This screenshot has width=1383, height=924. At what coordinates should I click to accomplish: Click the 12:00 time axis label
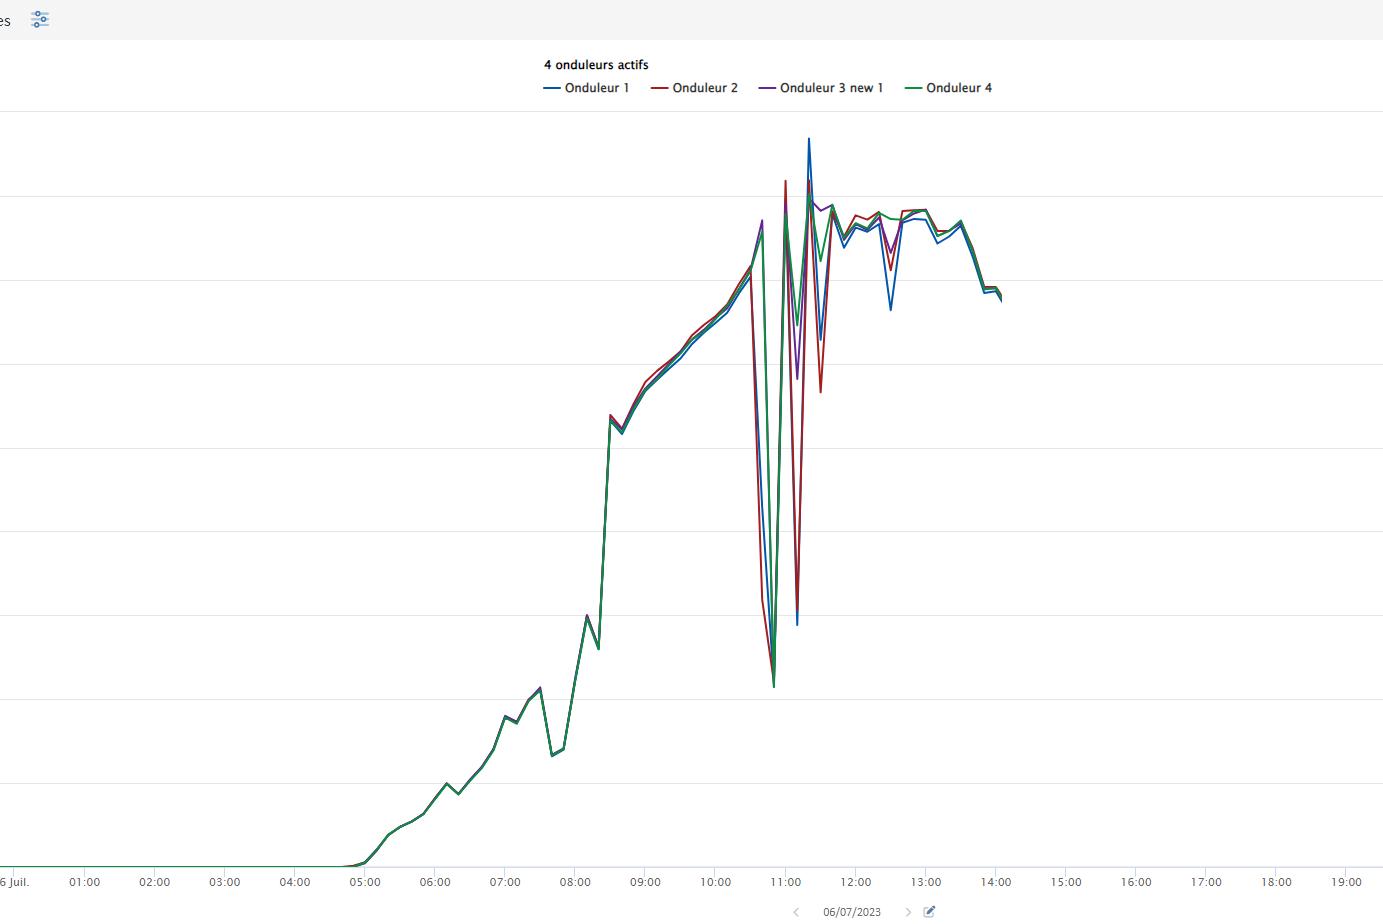coord(856,882)
